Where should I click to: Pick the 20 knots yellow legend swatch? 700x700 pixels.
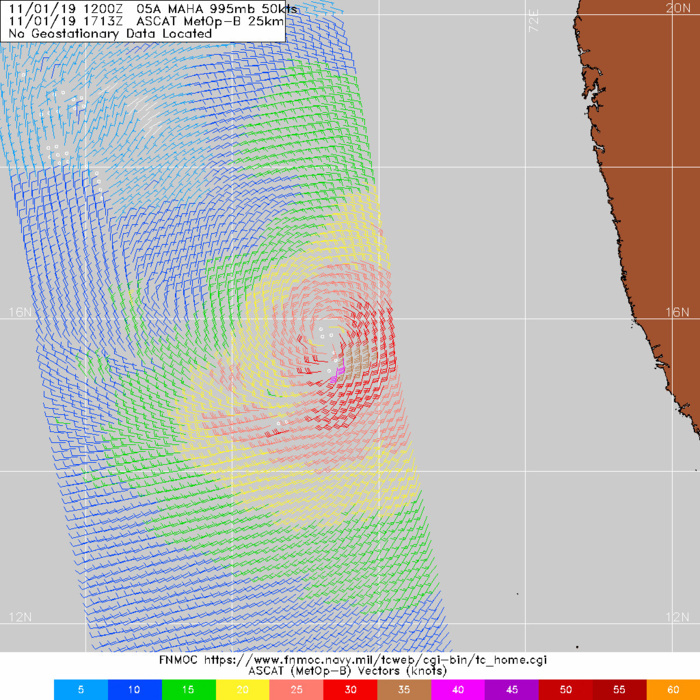click(242, 690)
